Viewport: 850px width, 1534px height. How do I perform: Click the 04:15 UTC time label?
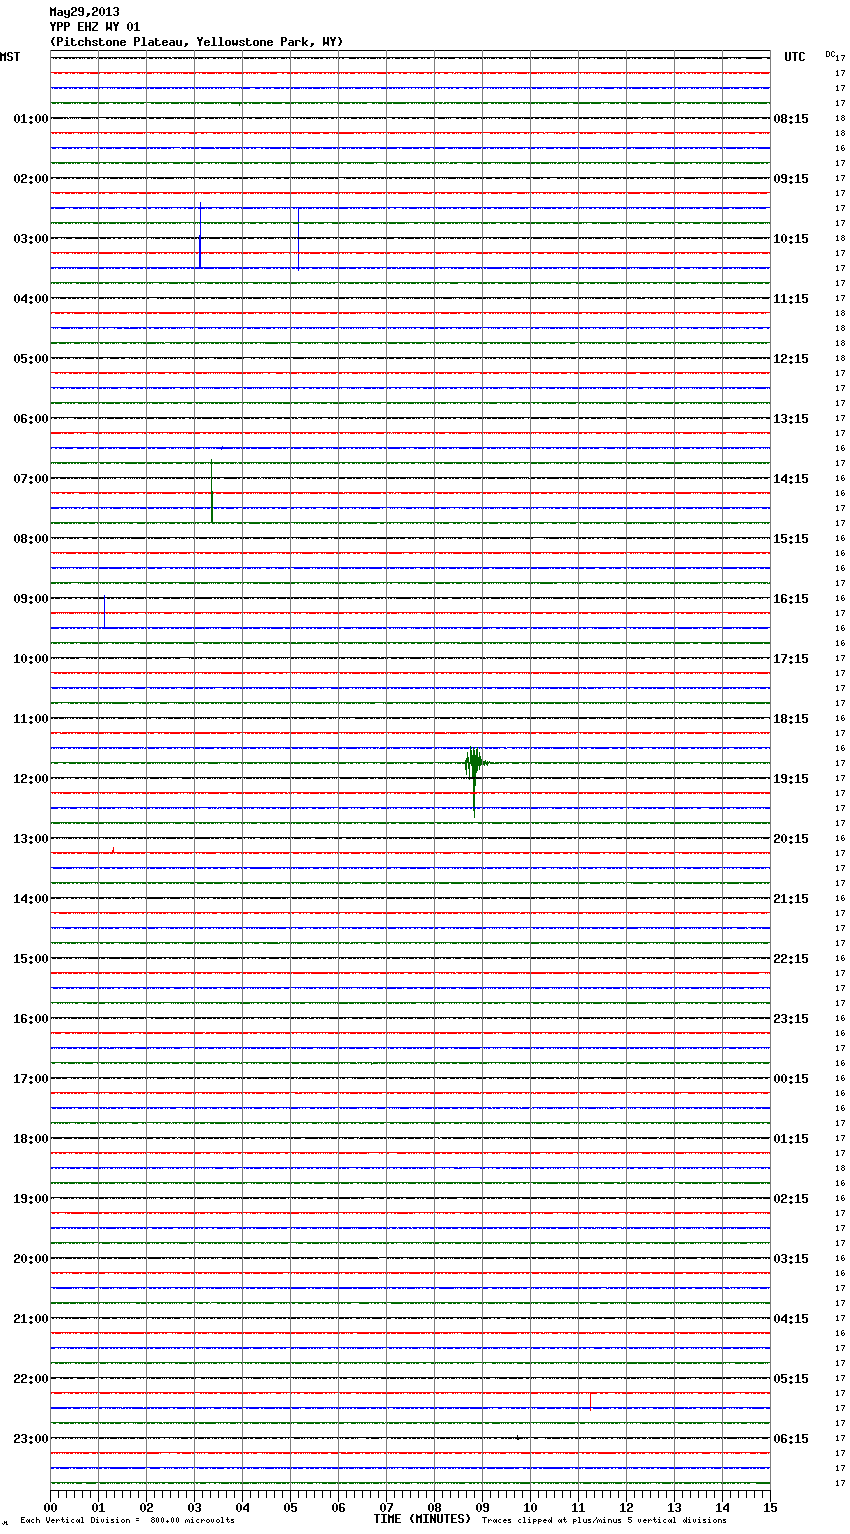tap(791, 1319)
